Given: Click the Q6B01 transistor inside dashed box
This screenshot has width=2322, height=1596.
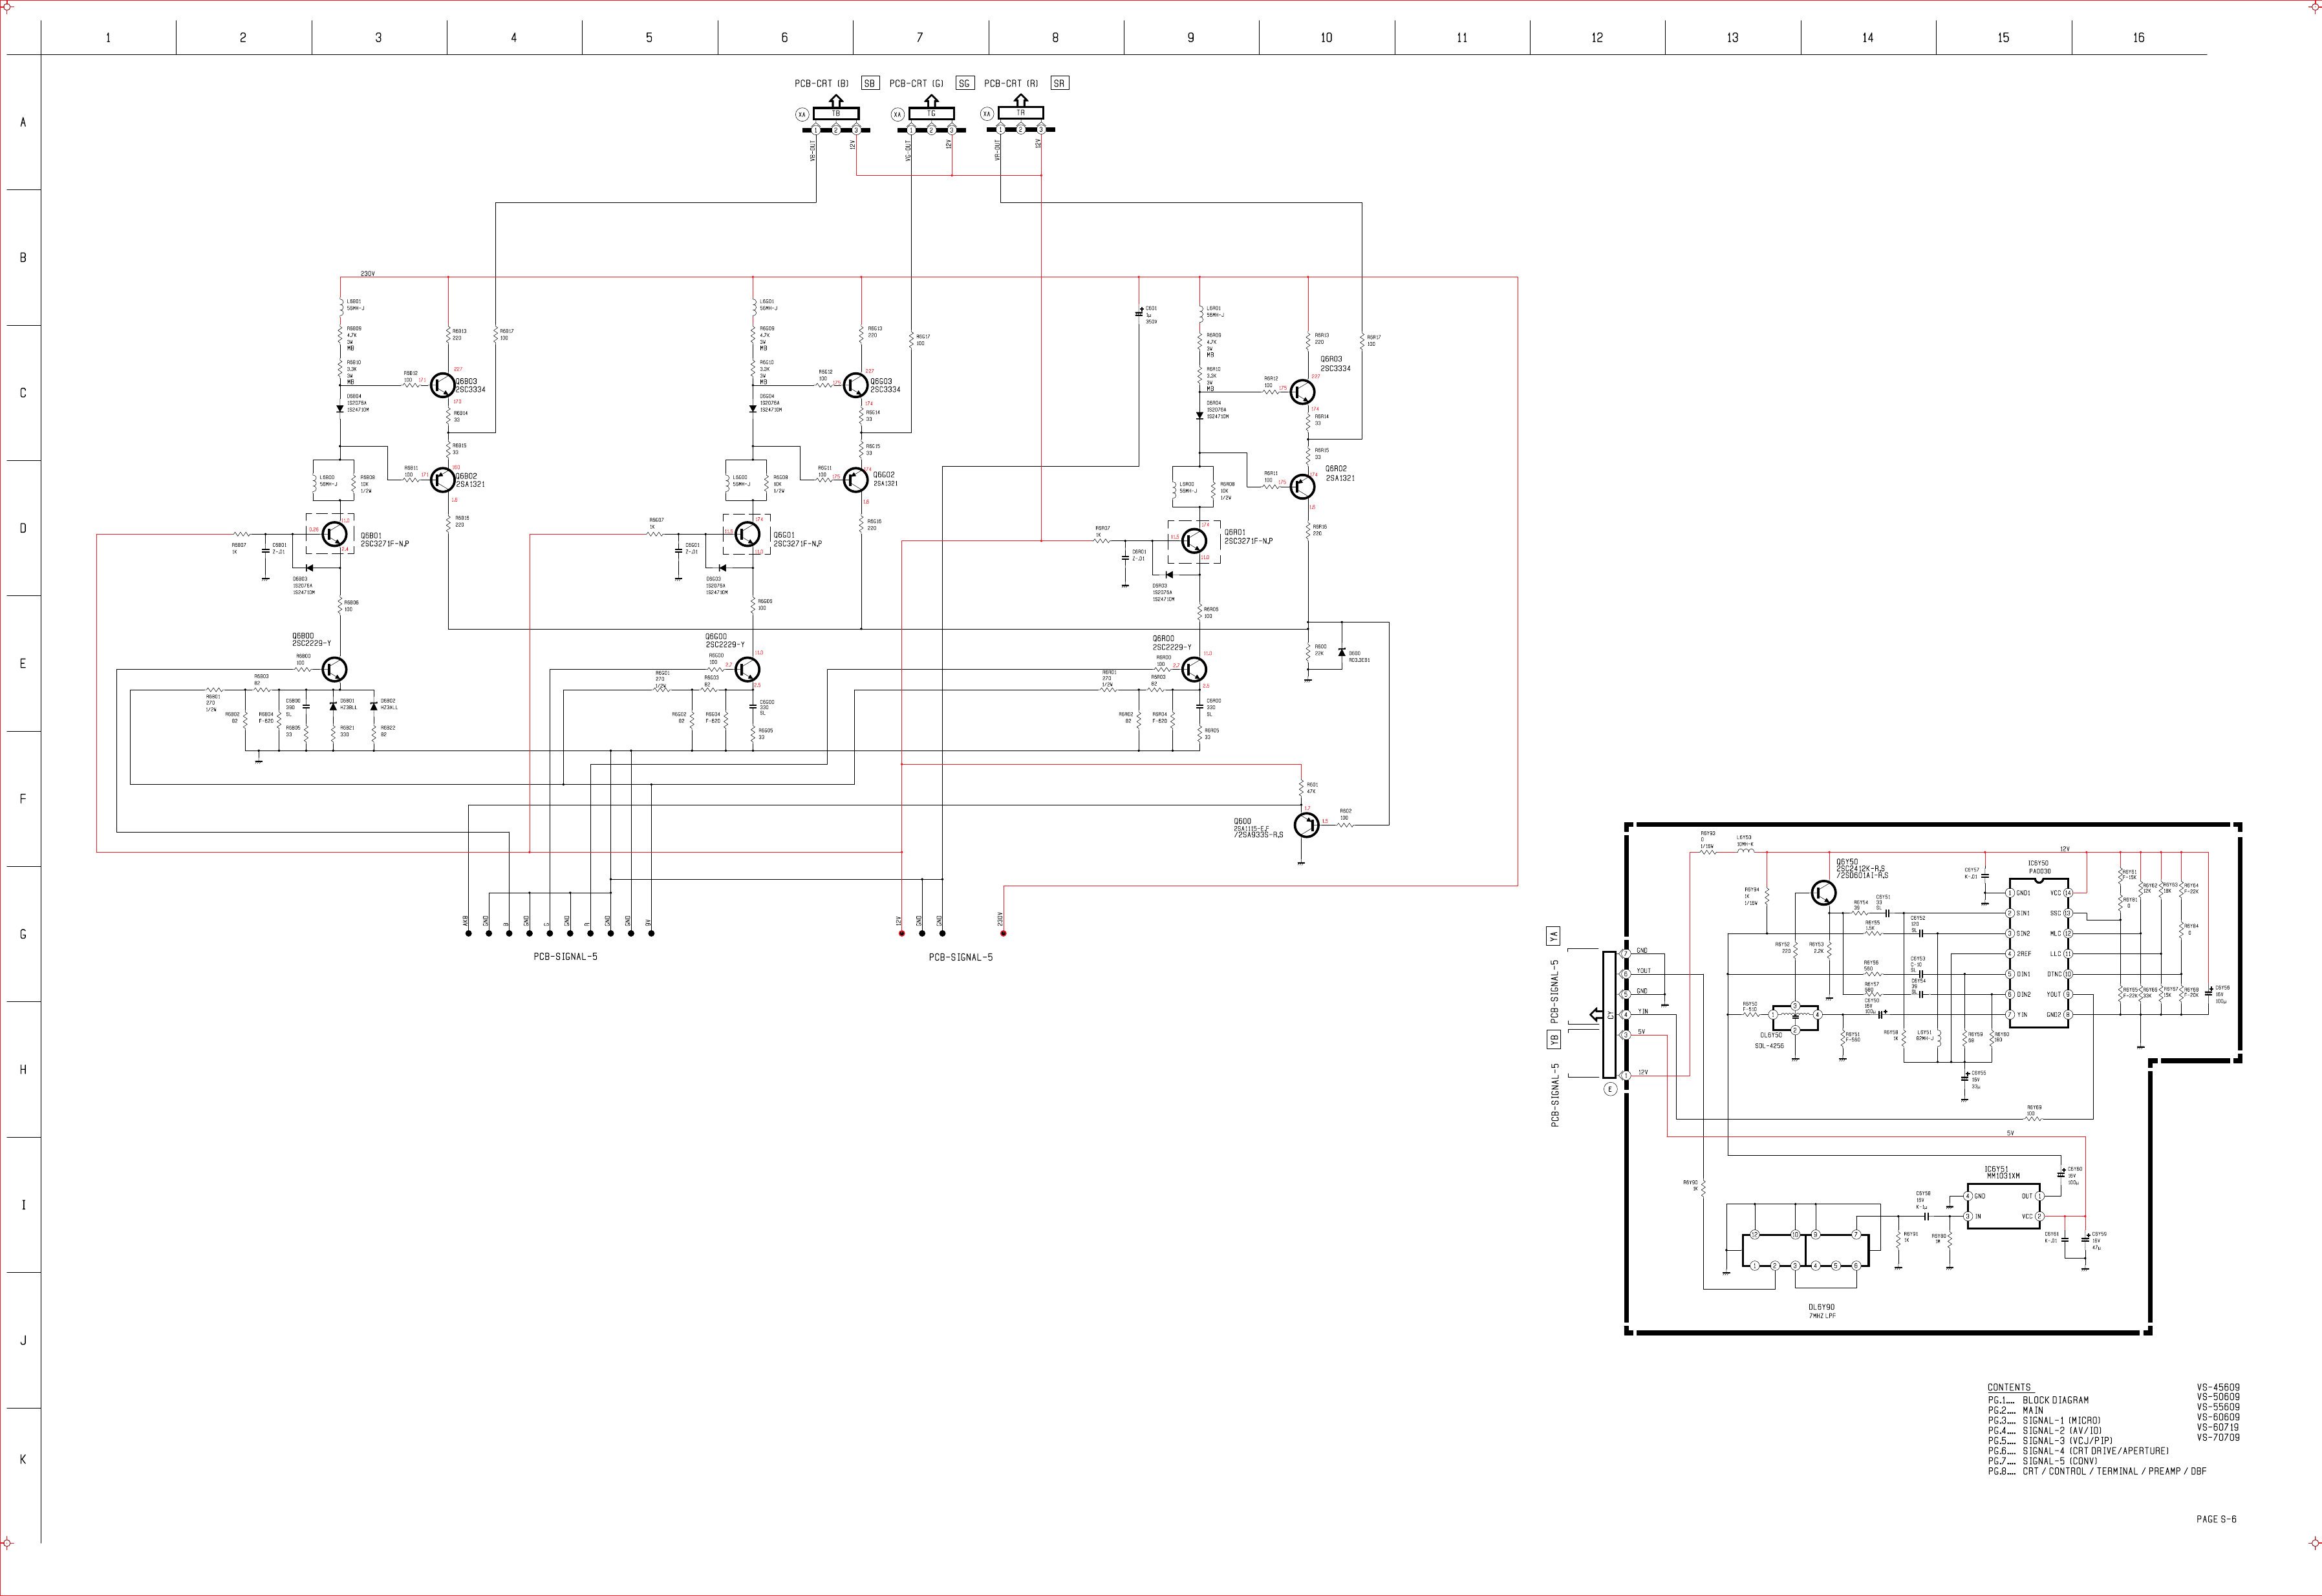Looking at the screenshot, I should pyautogui.click(x=334, y=535).
